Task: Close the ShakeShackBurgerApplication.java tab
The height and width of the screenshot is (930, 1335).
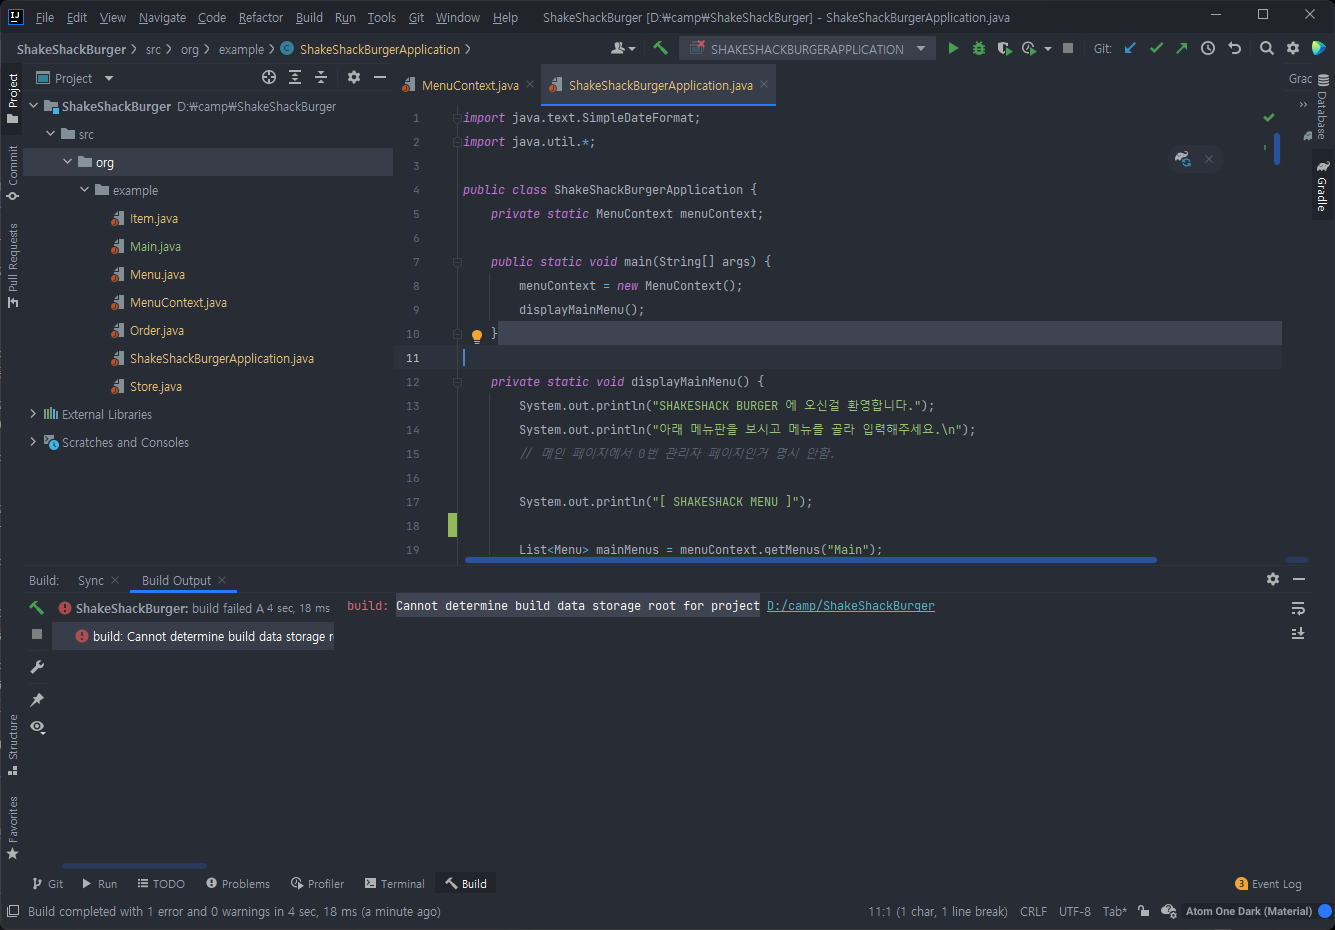Action: click(x=764, y=85)
